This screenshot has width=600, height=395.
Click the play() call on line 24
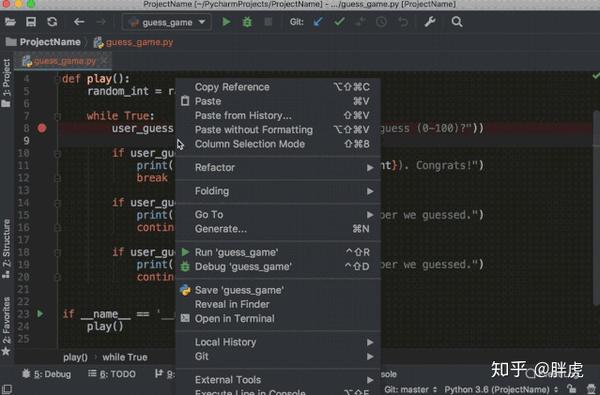coord(105,327)
